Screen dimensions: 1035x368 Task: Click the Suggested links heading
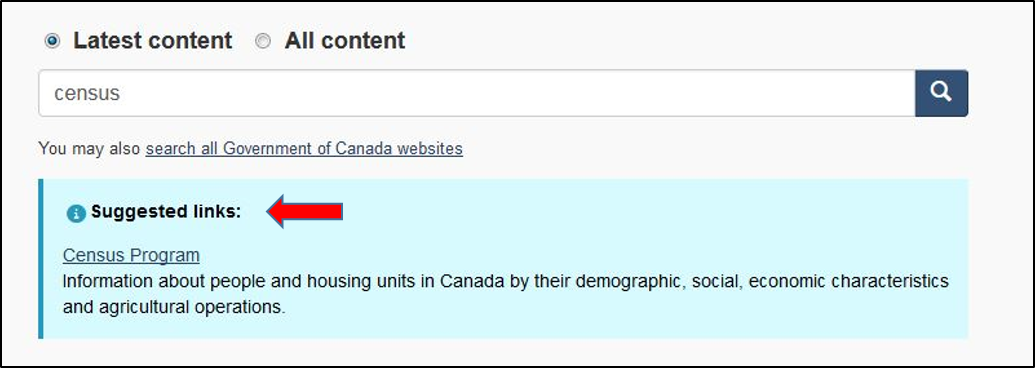click(166, 212)
